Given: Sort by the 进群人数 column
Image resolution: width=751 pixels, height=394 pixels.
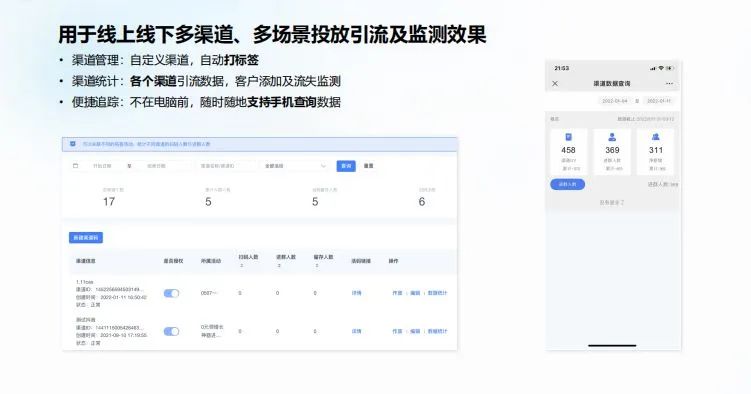Looking at the screenshot, I should point(279,265).
